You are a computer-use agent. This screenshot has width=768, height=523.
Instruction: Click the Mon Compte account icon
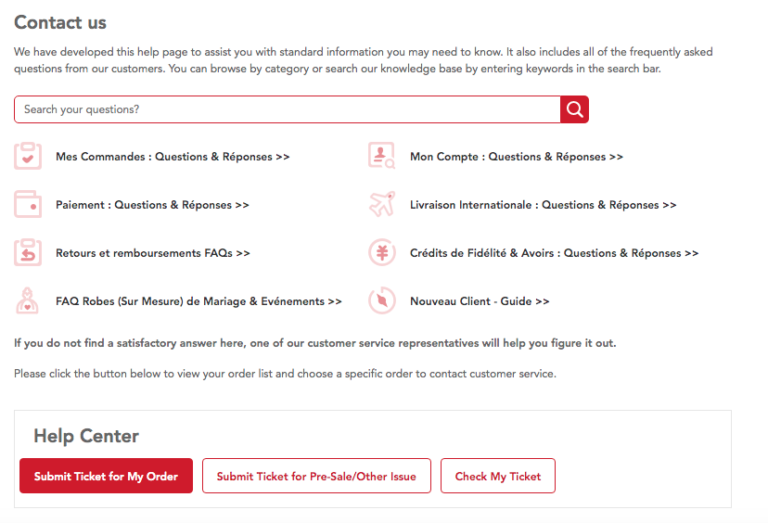click(x=382, y=157)
